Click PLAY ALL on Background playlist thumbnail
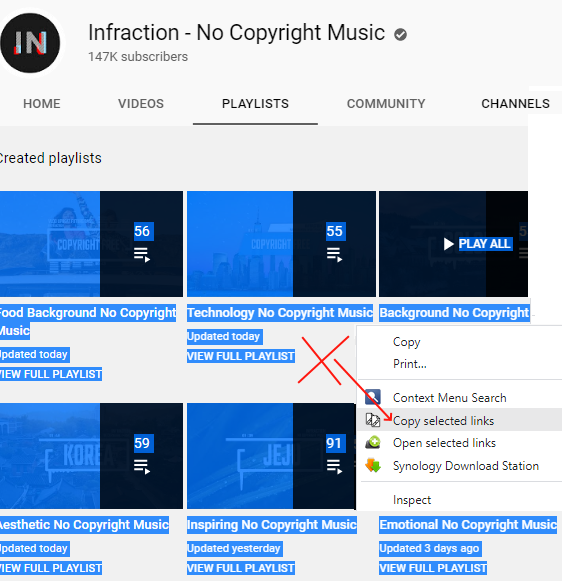 pos(485,244)
